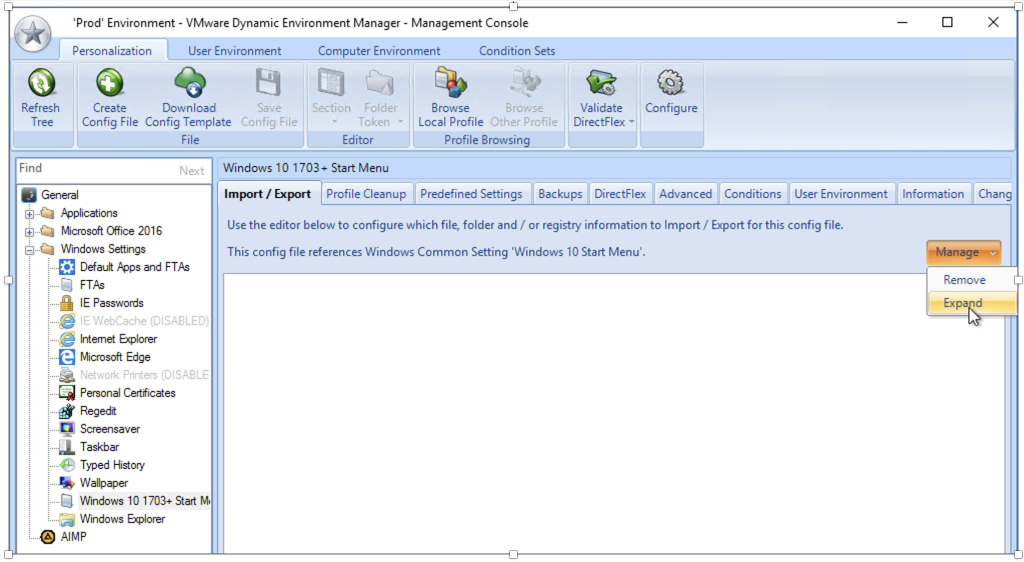
Task: Open the Validate DirectFlex dropdown arrow
Action: [632, 122]
